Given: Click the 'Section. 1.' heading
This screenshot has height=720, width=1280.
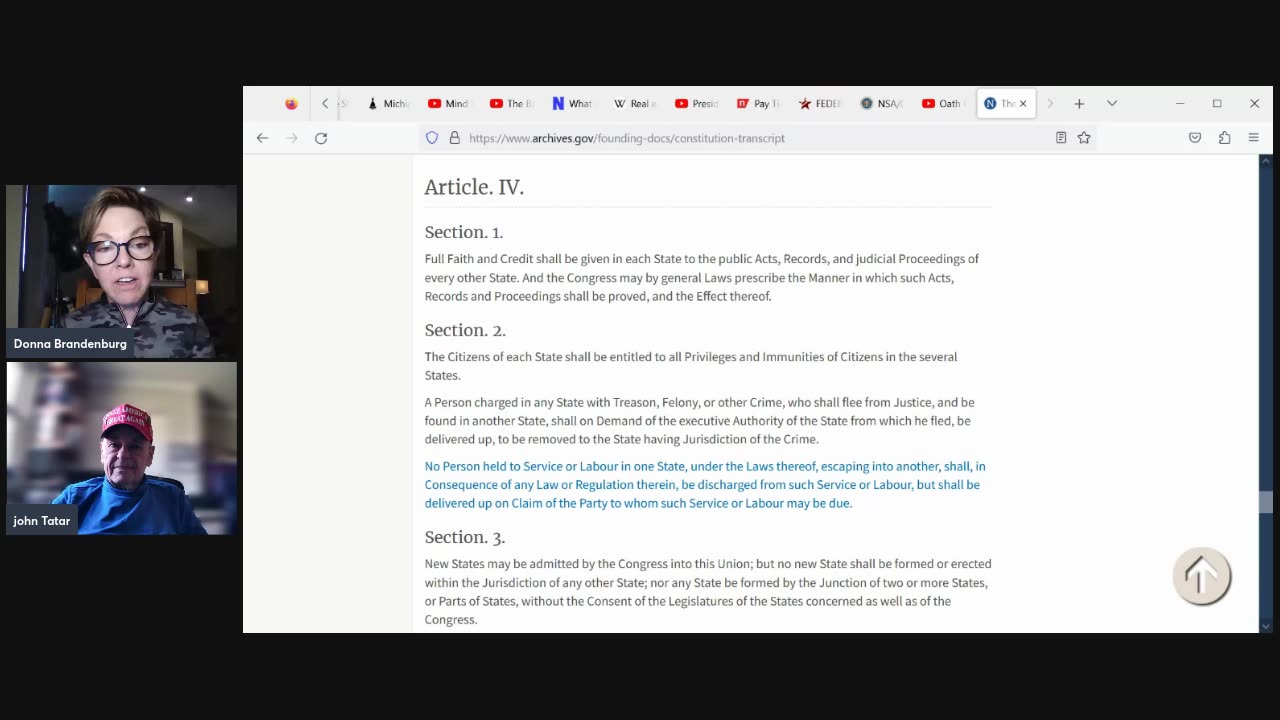Looking at the screenshot, I should point(464,232).
